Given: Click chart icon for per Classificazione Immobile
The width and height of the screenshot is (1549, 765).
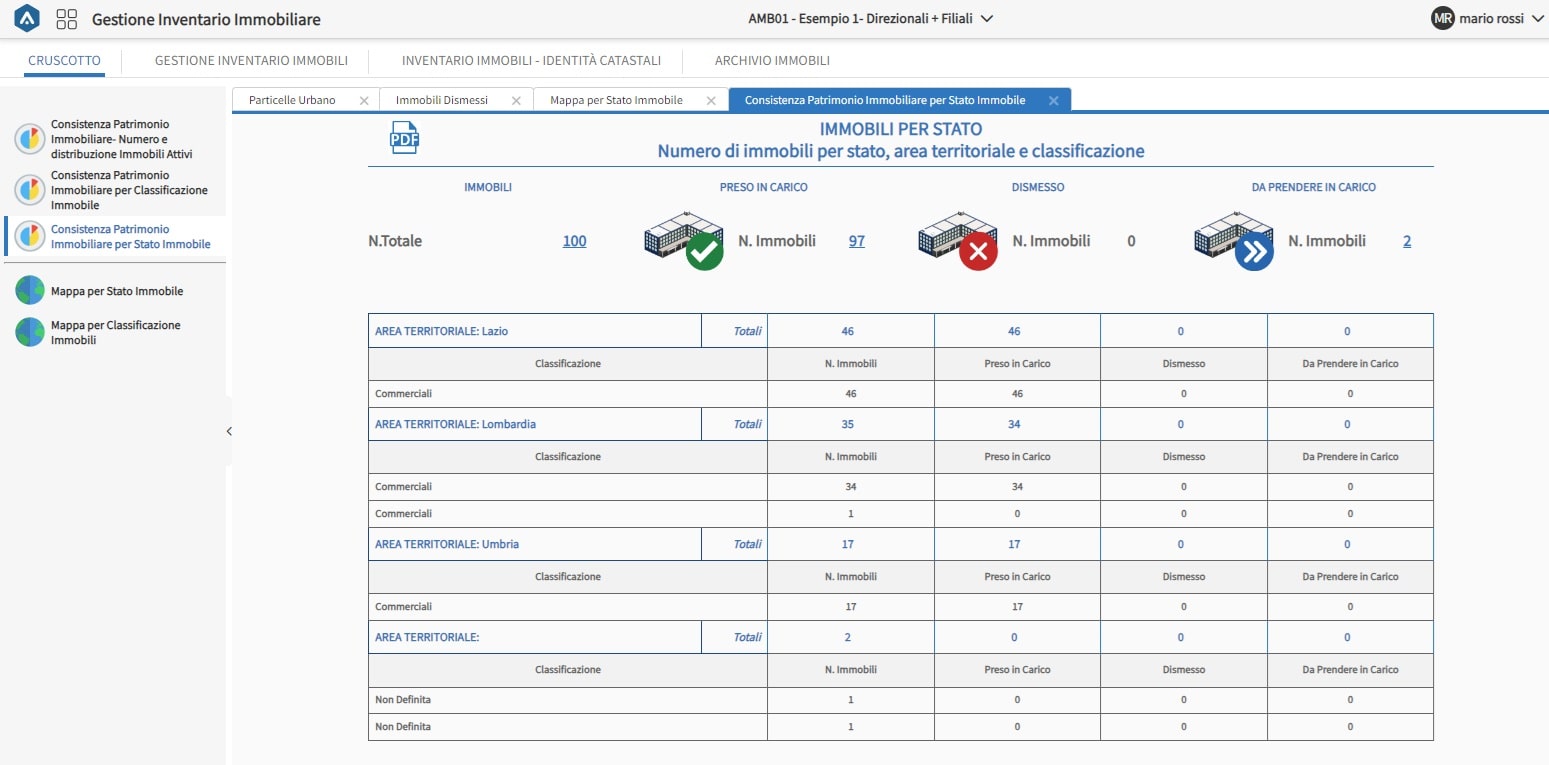Looking at the screenshot, I should click(x=30, y=190).
